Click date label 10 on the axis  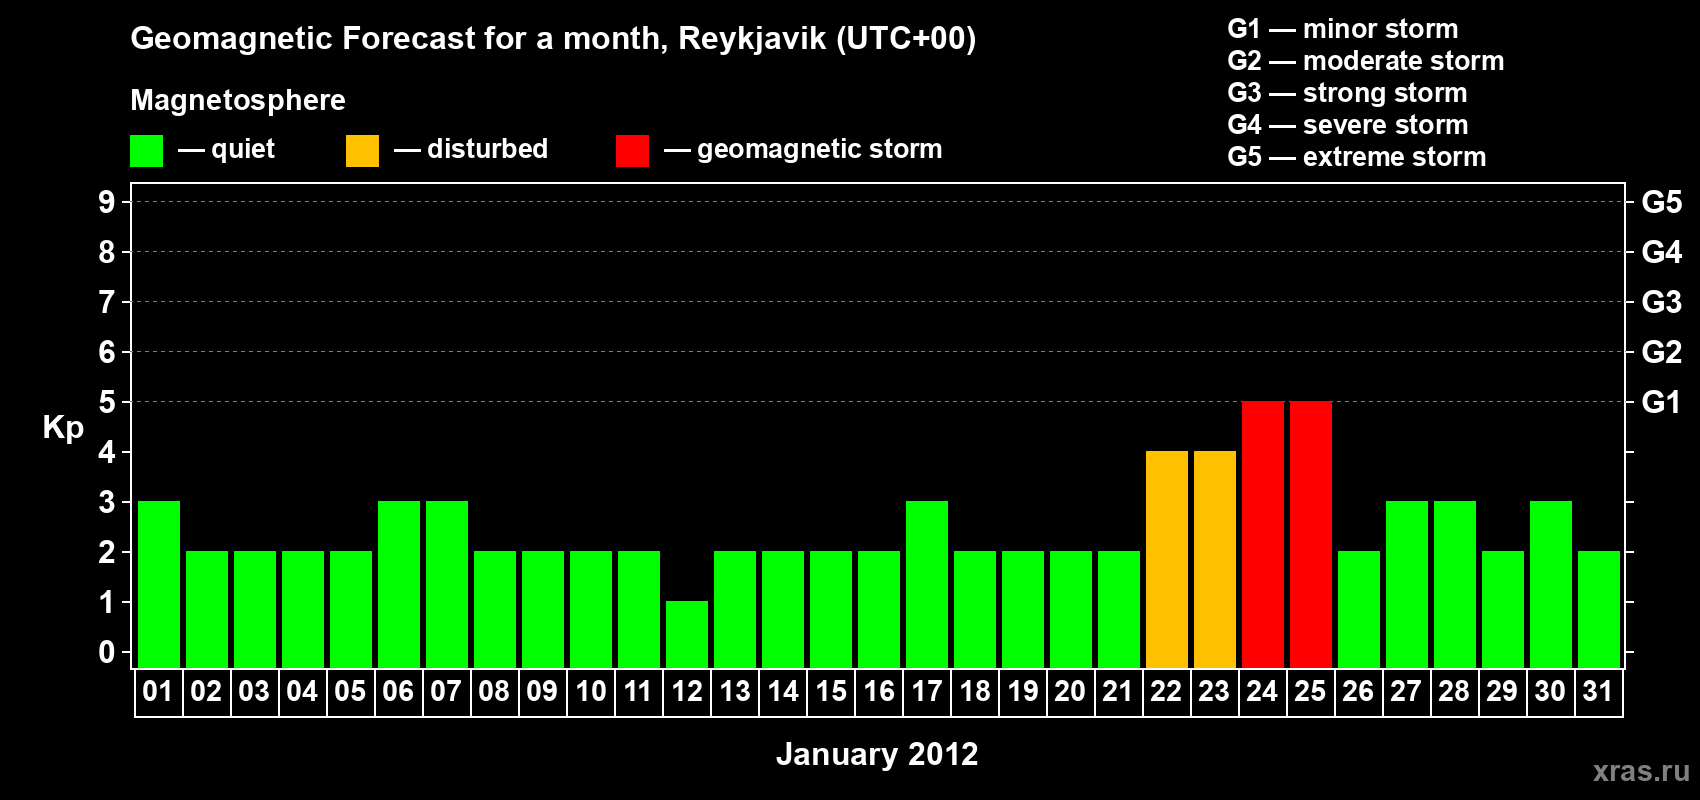tap(590, 691)
